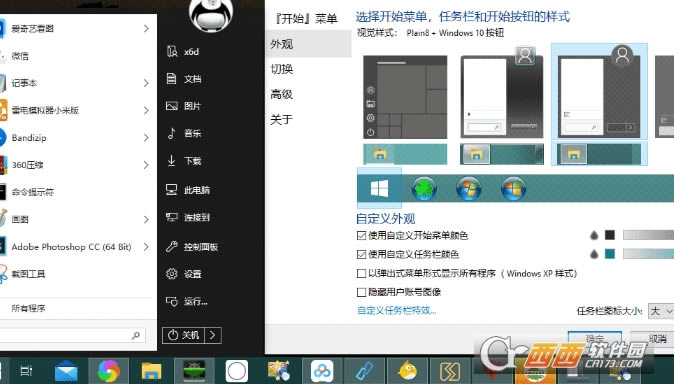Click the chain link taskbar icon

coord(364,371)
